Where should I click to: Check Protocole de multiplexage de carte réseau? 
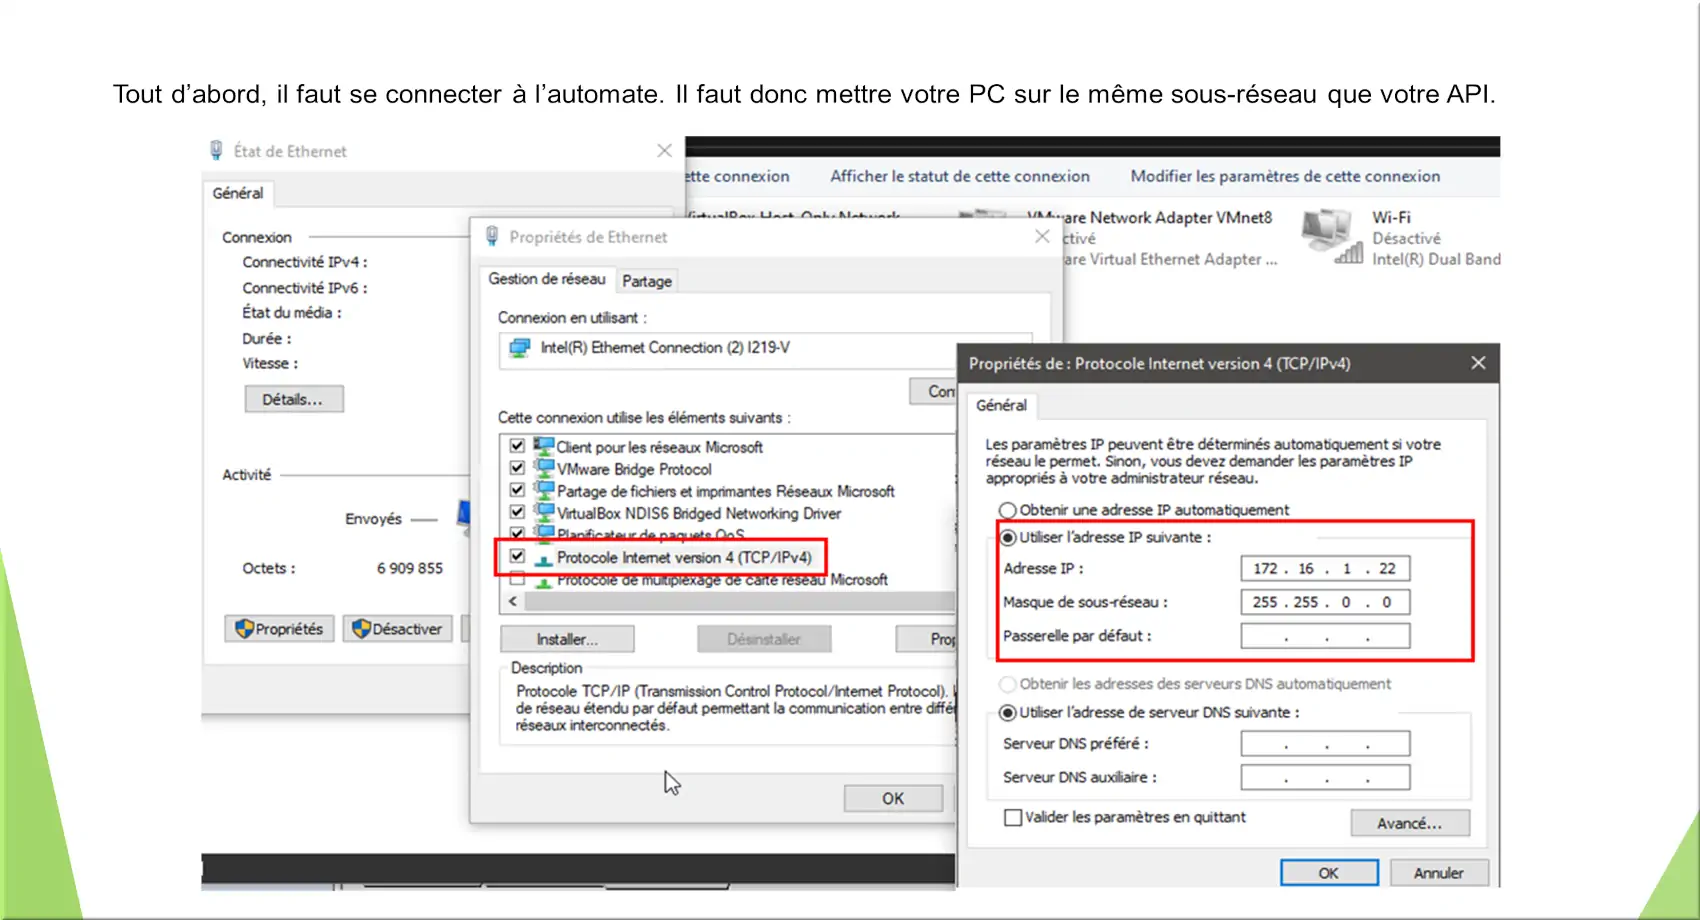[x=517, y=579]
